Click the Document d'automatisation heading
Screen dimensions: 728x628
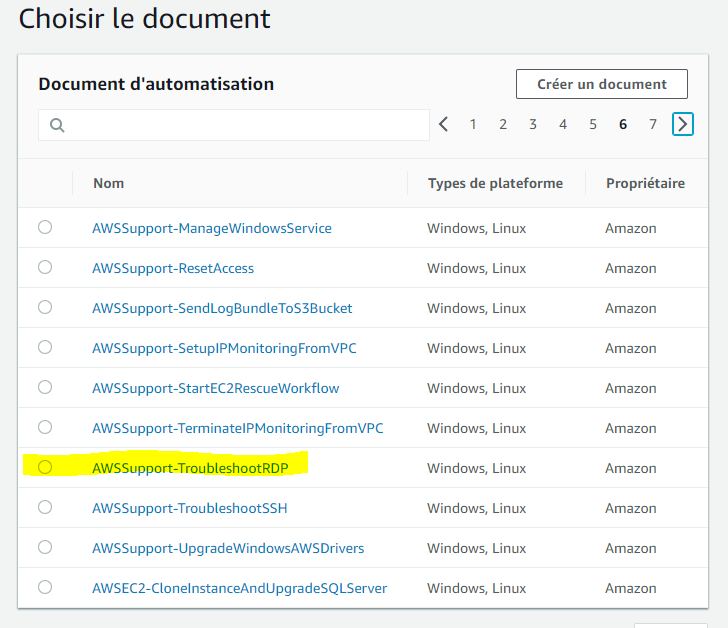pyautogui.click(x=156, y=84)
